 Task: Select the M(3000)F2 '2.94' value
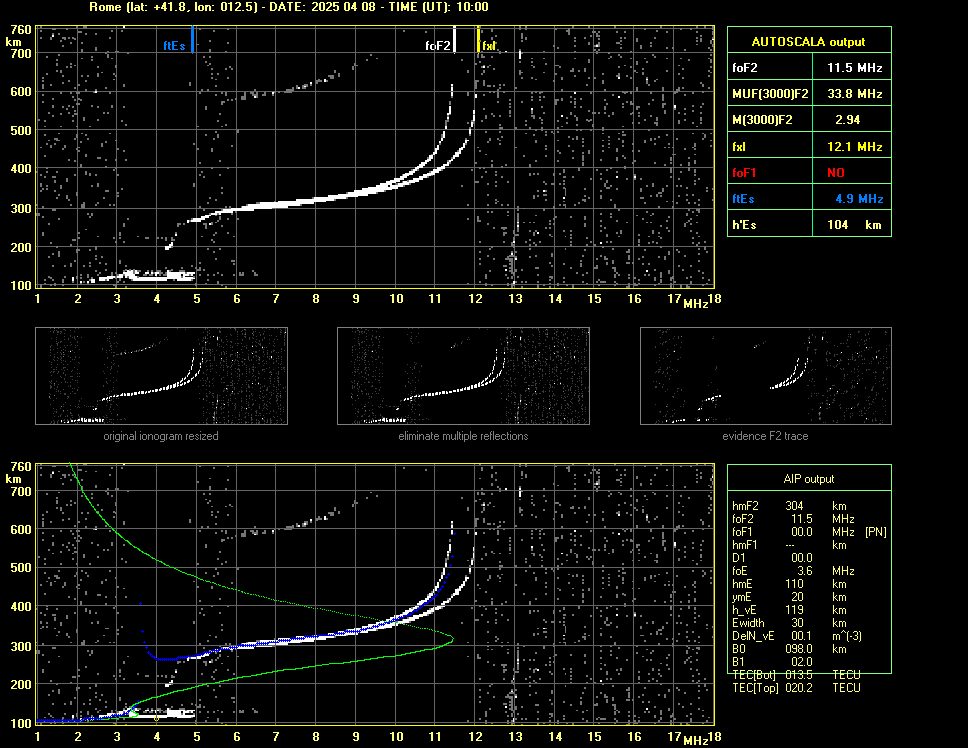click(x=847, y=120)
